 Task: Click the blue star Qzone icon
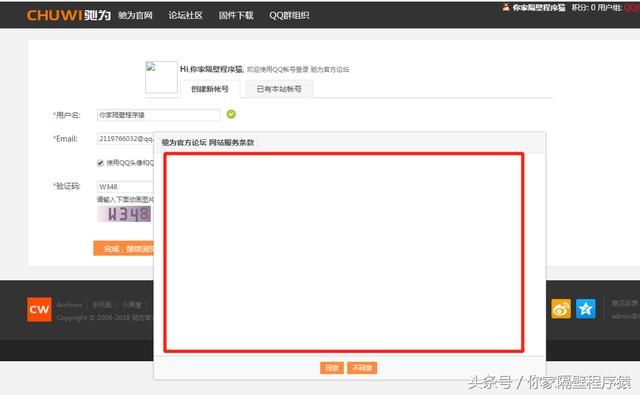coord(586,308)
